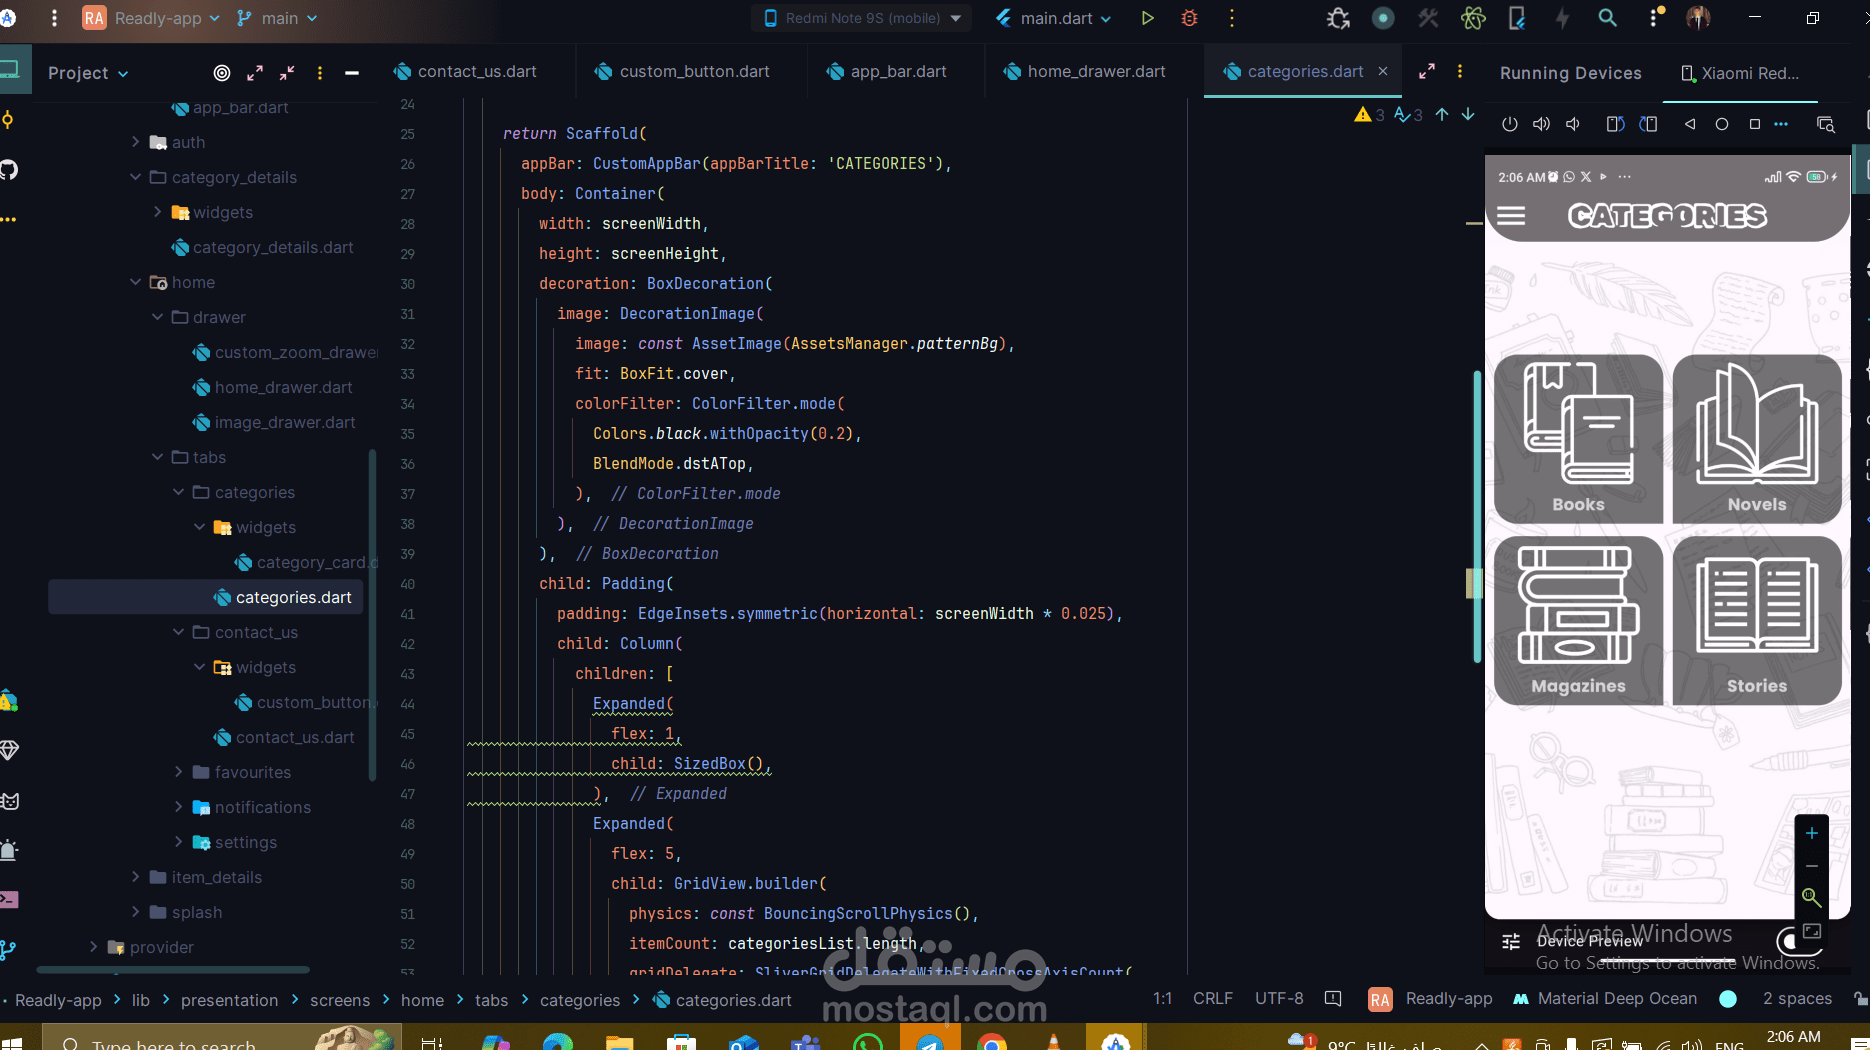
Task: Switch to contact_us.dart tab
Action: (465, 72)
